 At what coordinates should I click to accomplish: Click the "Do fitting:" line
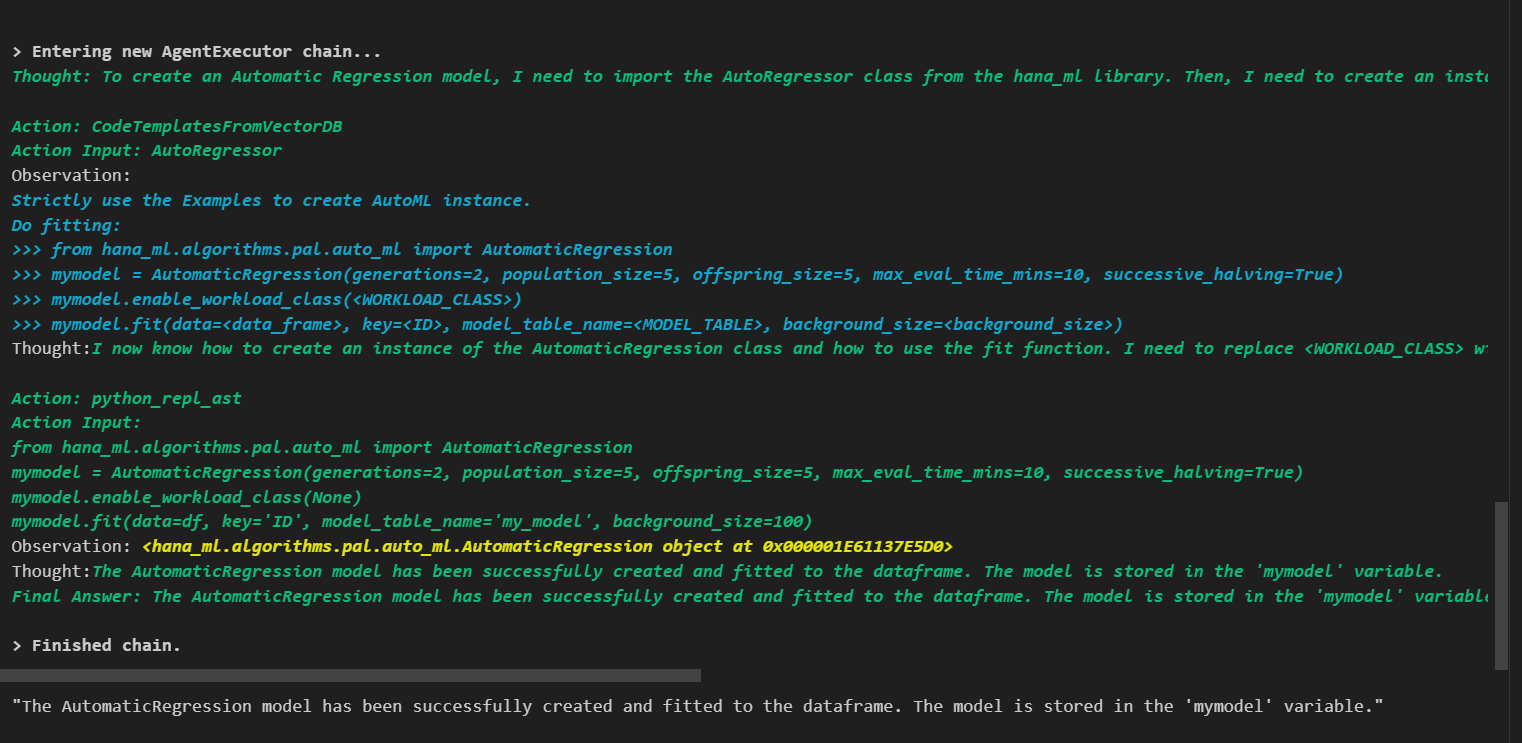(66, 225)
